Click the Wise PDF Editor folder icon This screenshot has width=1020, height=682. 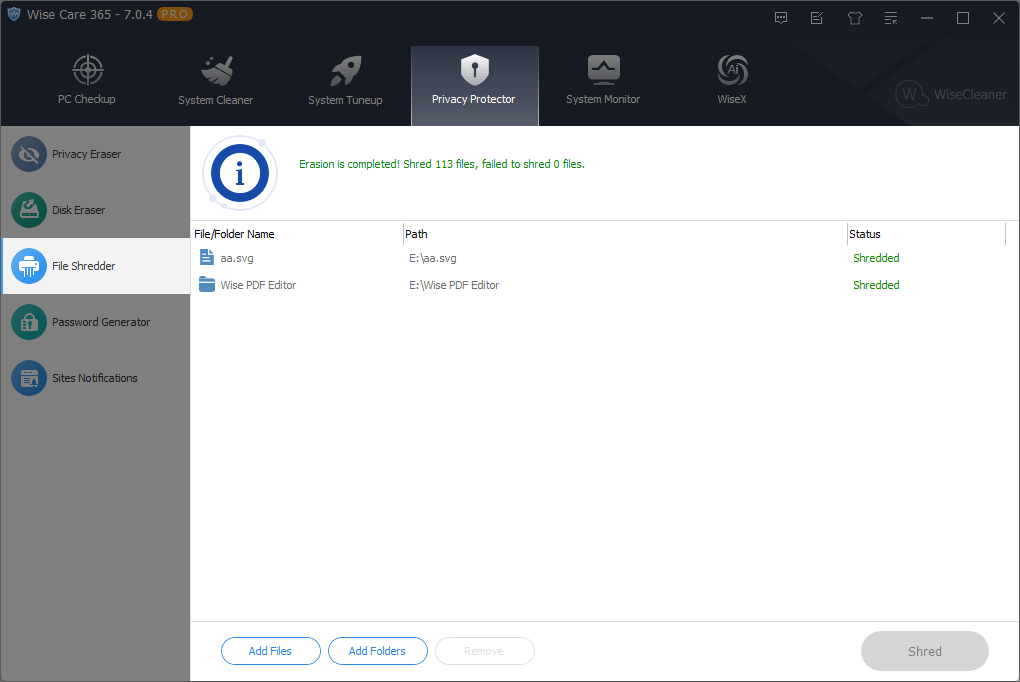207,284
